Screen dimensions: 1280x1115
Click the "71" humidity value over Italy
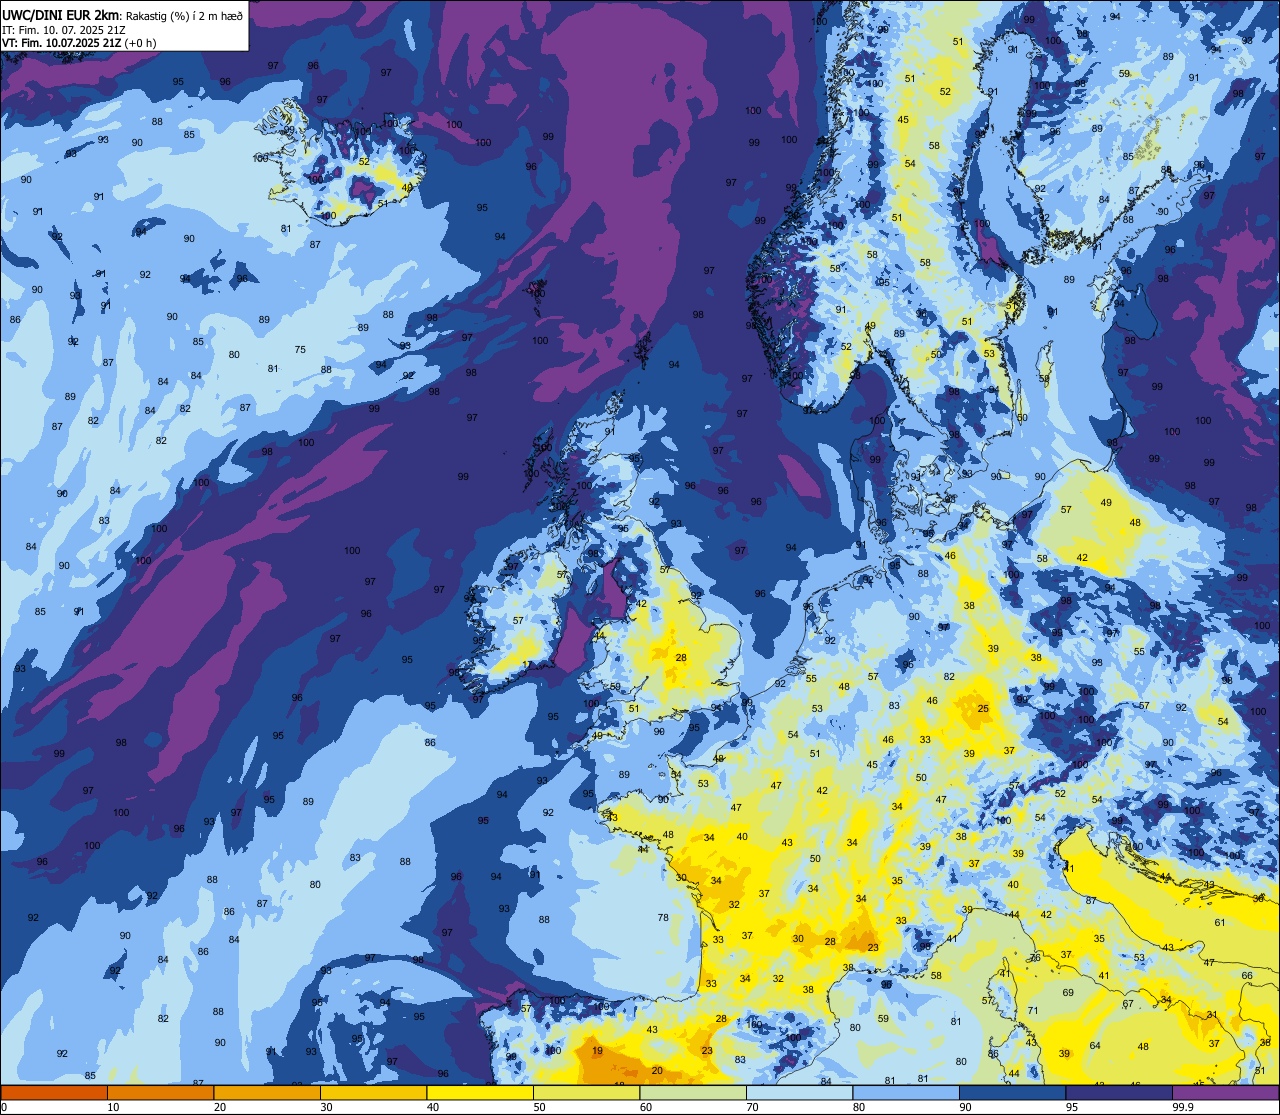click(1033, 1012)
